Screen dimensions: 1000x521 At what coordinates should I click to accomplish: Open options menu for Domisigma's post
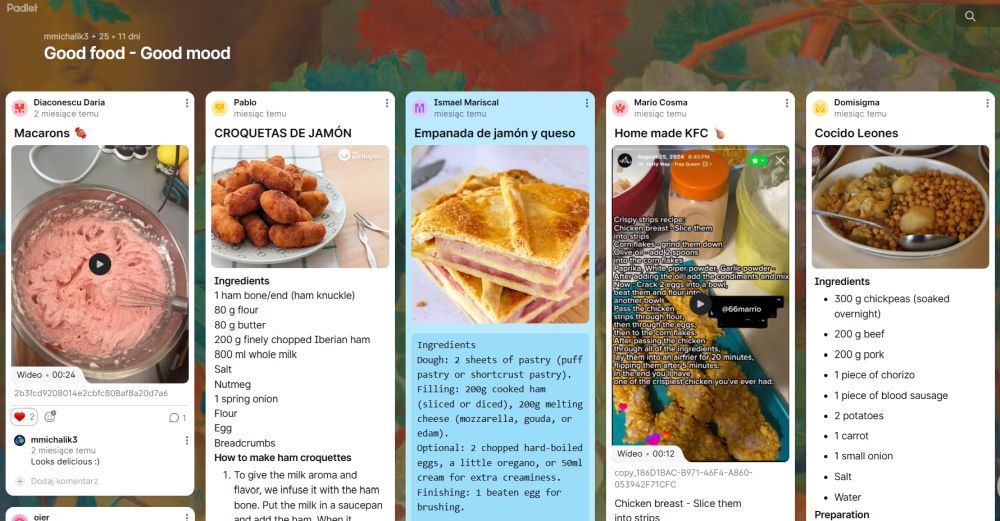tap(987, 103)
